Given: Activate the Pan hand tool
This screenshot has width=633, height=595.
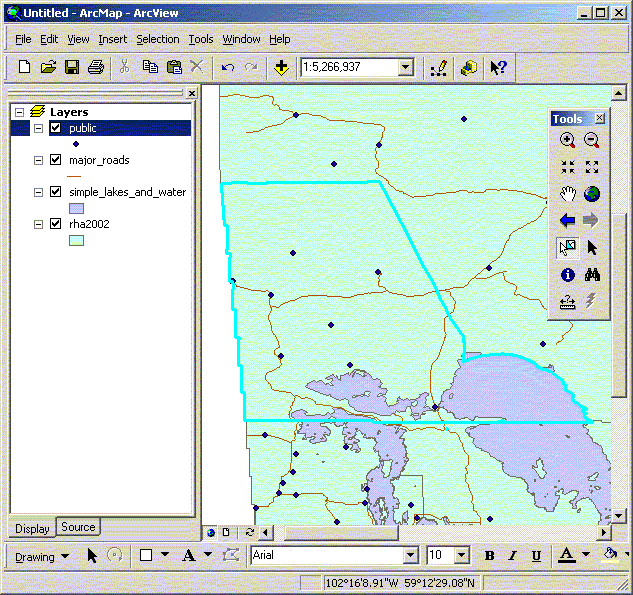Looking at the screenshot, I should pyautogui.click(x=567, y=194).
